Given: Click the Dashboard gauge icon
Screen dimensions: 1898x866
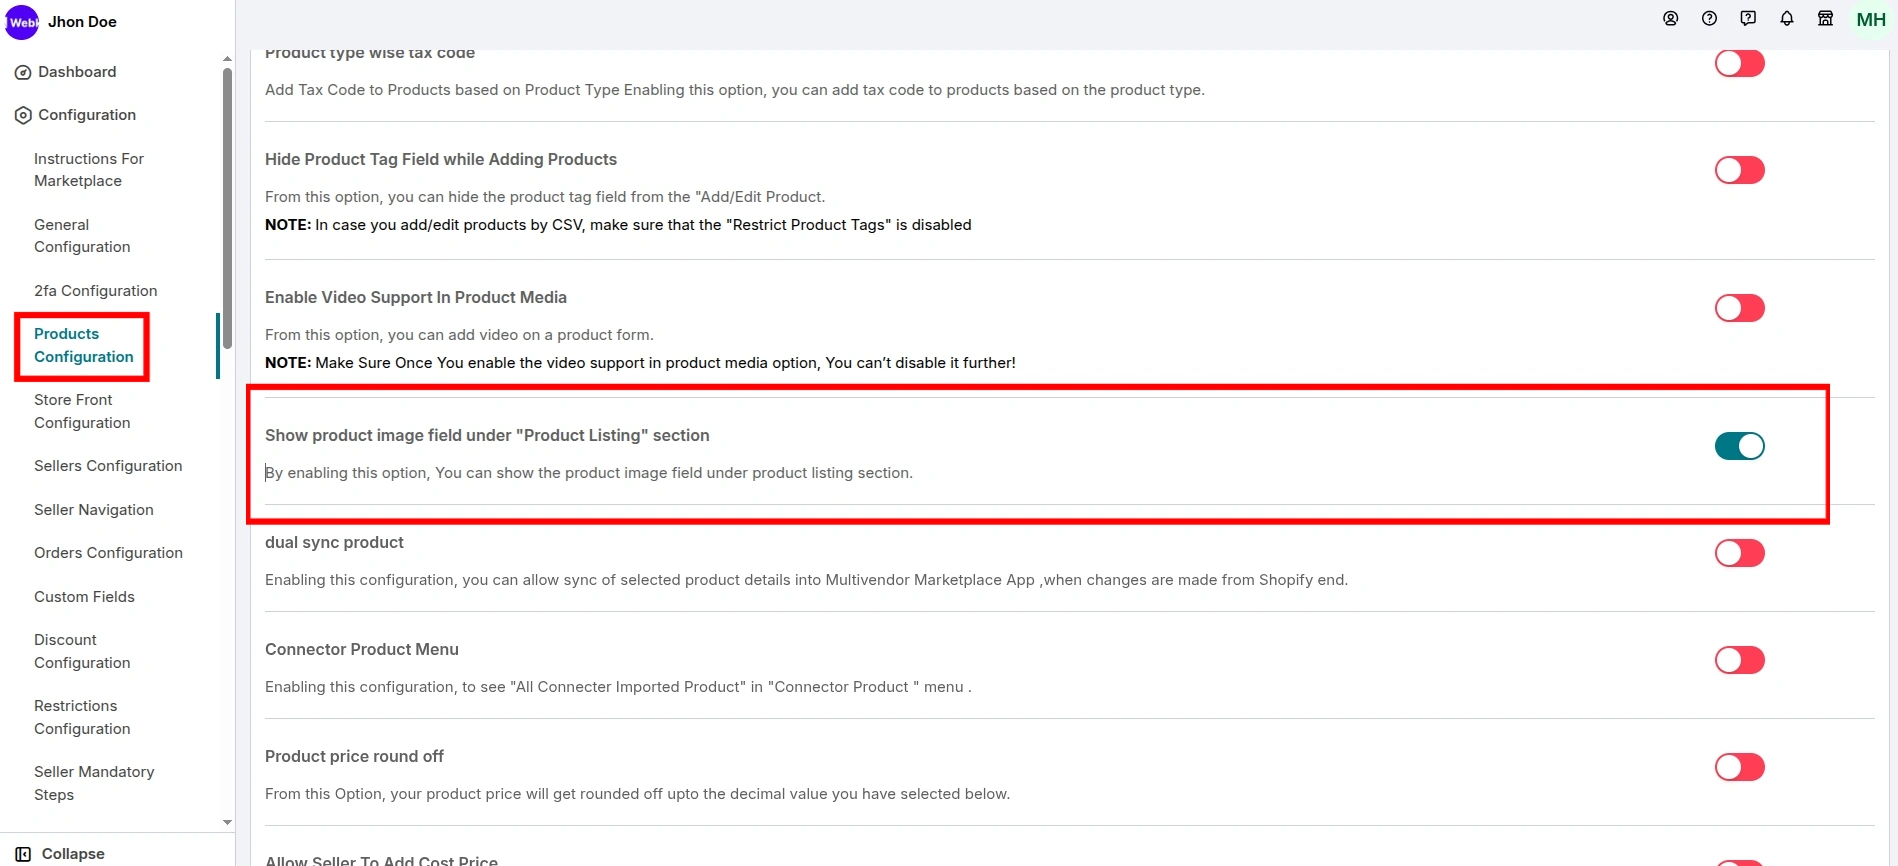Looking at the screenshot, I should 23,73.
